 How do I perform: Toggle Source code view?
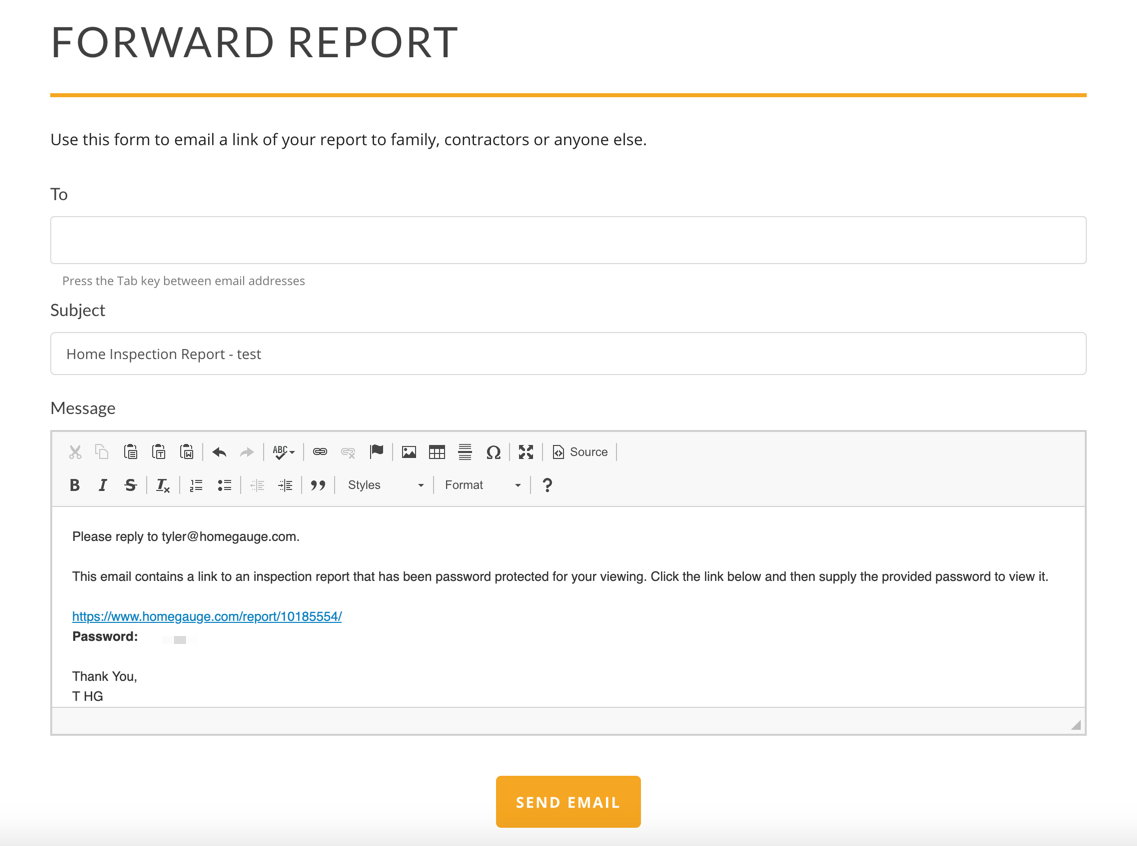coord(580,452)
